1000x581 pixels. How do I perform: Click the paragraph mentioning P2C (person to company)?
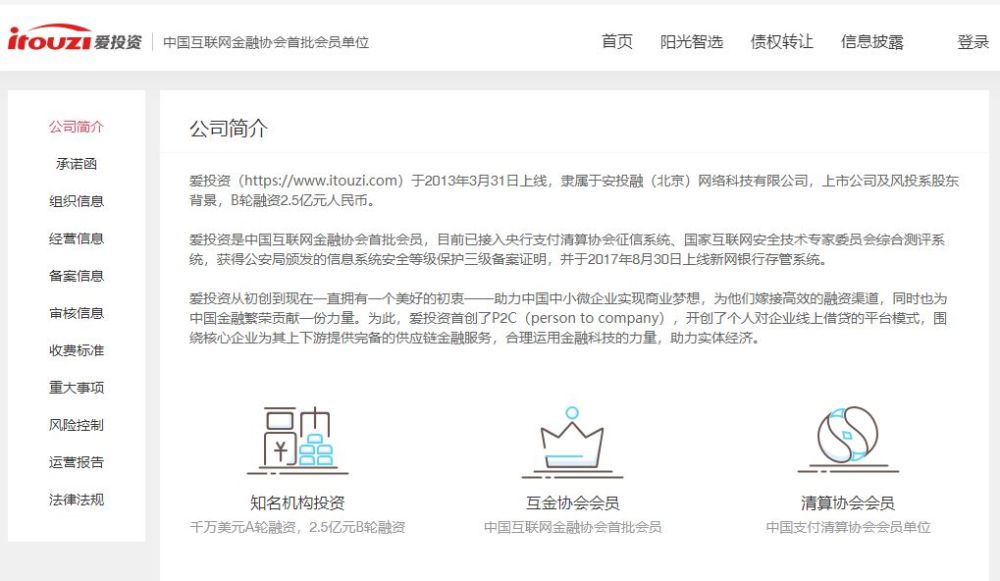click(568, 318)
